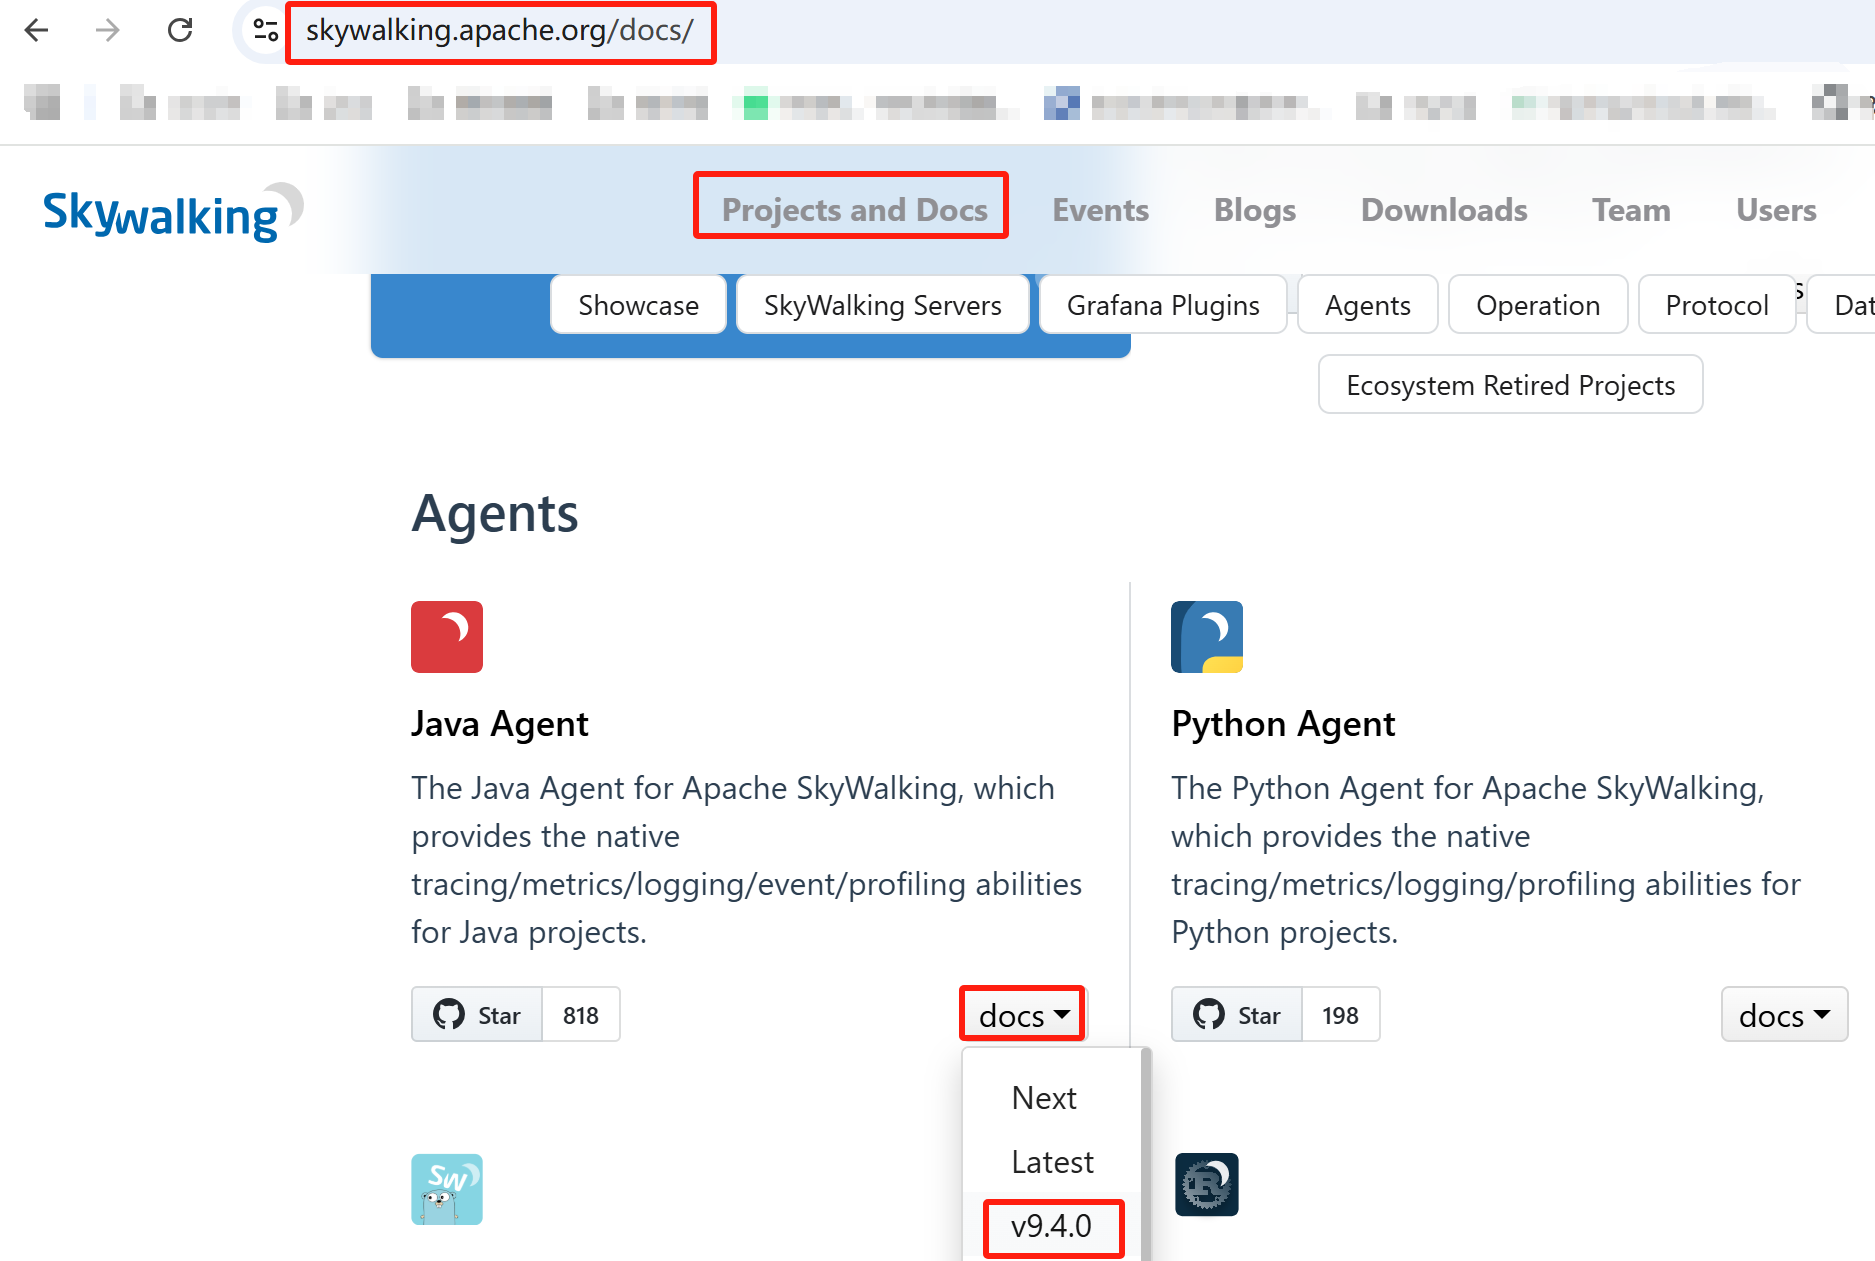Click the browser forward arrow
The image size is (1875, 1261).
pos(107,30)
